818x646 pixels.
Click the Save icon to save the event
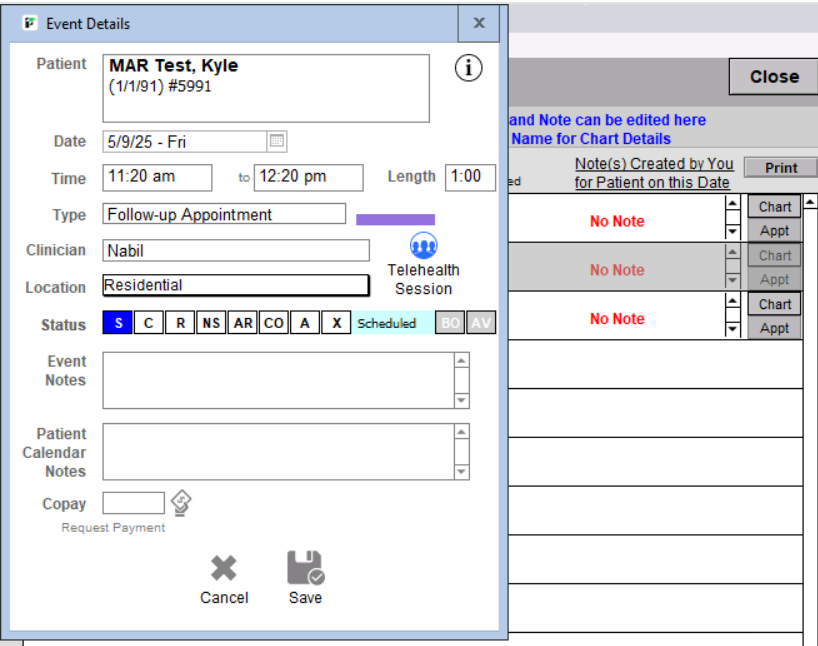(x=305, y=570)
